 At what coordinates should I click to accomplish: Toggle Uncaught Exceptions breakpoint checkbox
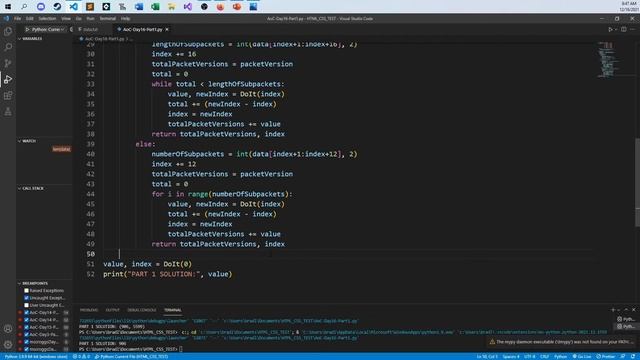(27, 298)
